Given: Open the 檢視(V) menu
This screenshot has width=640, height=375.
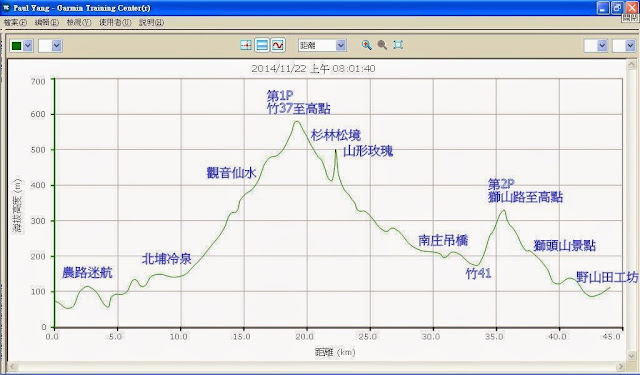Looking at the screenshot, I should (79, 22).
